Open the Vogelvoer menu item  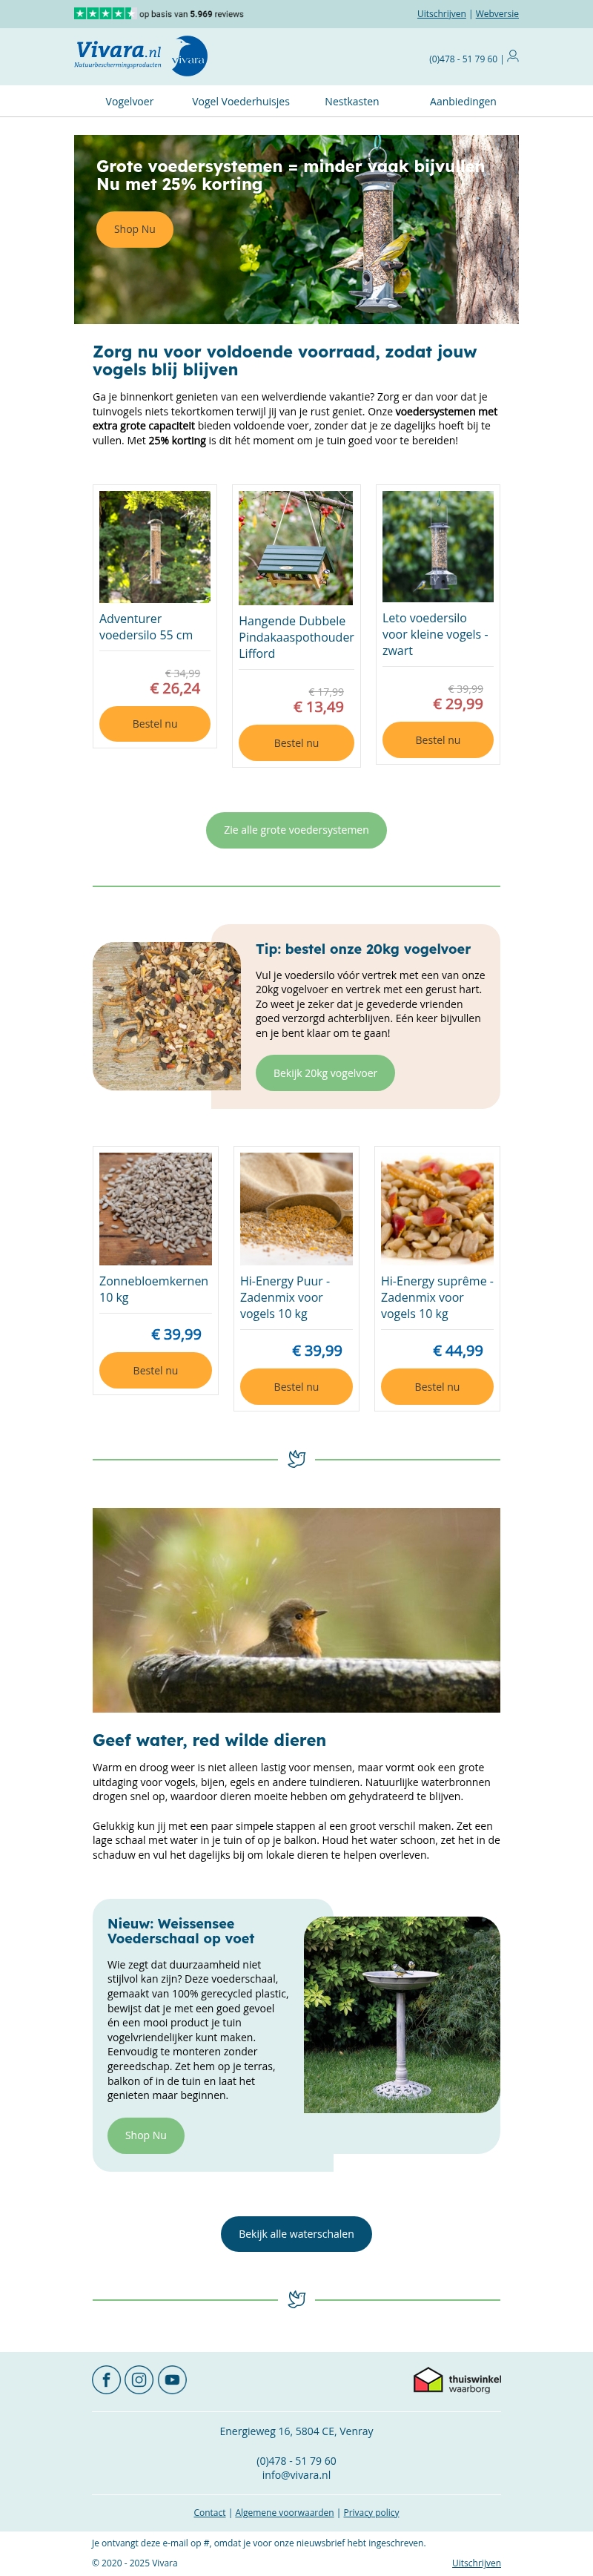130,101
